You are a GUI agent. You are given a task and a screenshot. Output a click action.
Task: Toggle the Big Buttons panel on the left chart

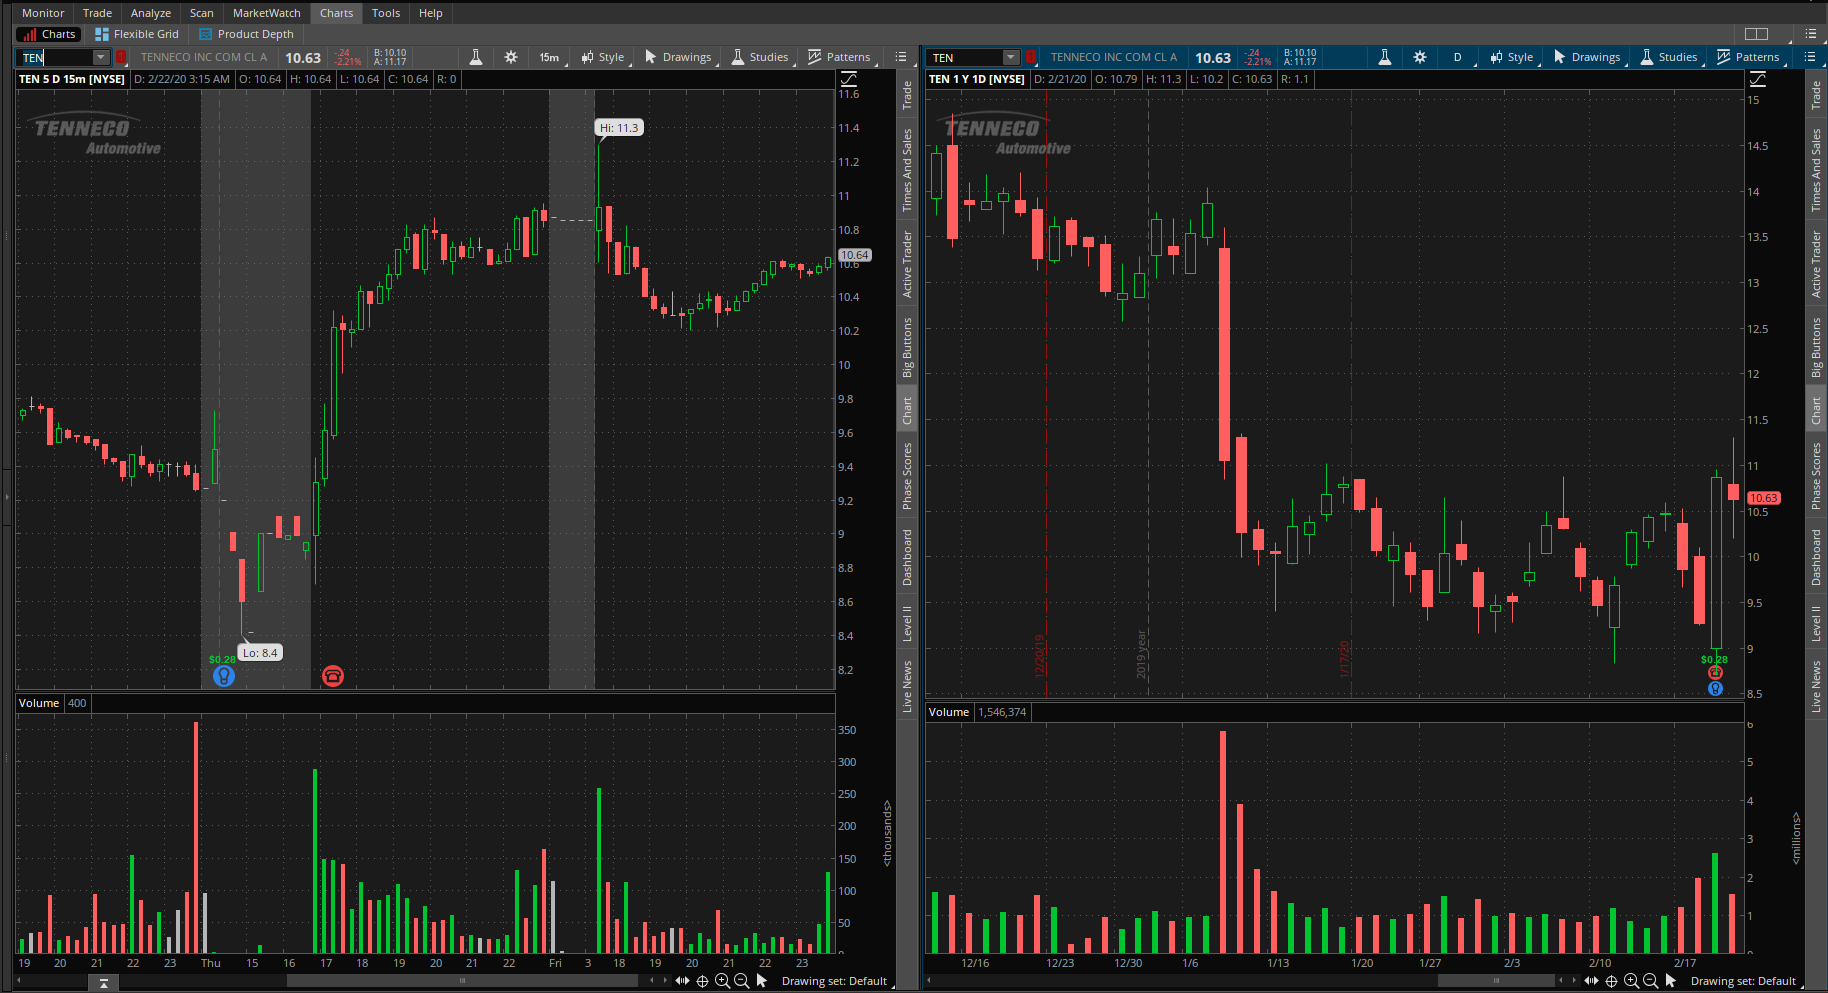click(907, 346)
